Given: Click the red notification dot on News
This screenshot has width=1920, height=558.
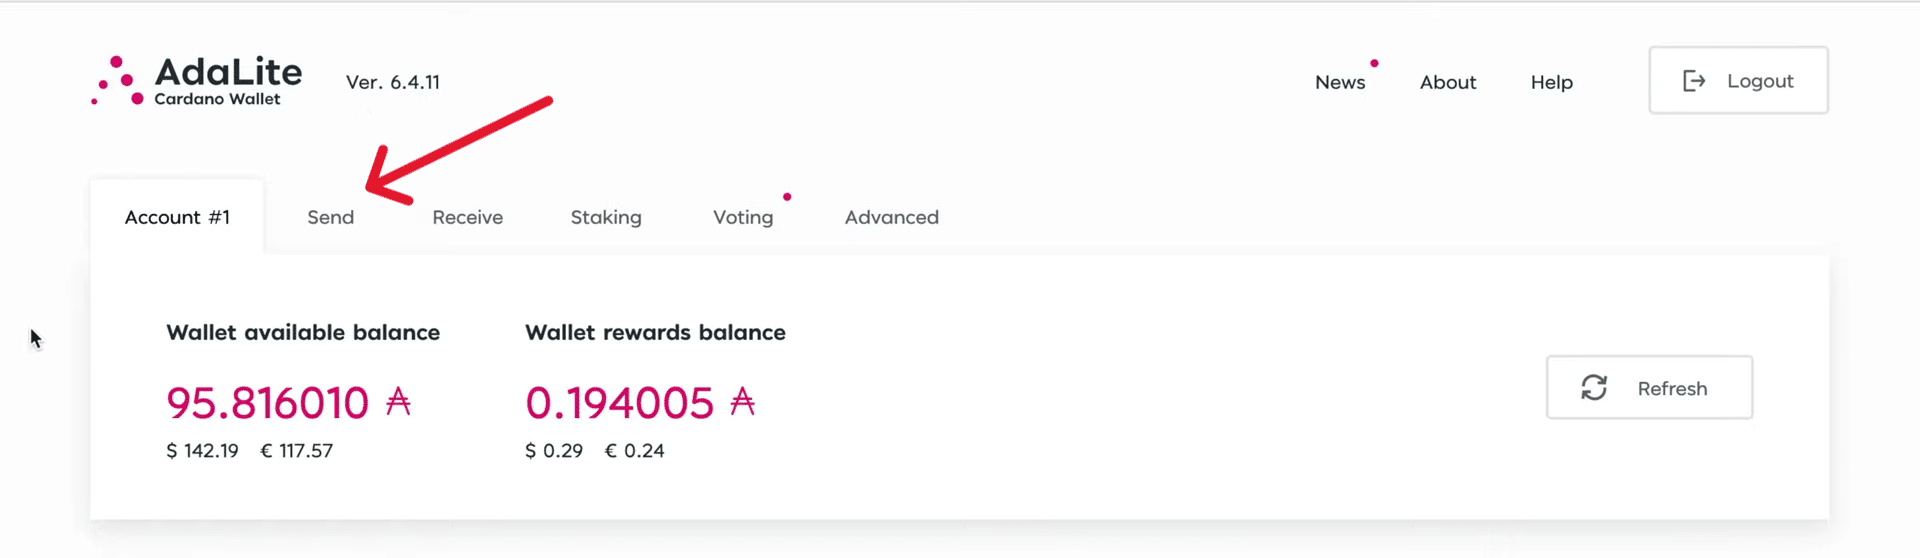Looking at the screenshot, I should [x=1374, y=63].
